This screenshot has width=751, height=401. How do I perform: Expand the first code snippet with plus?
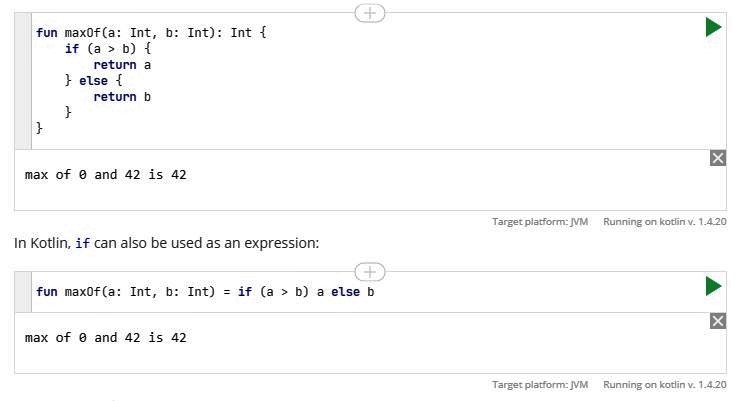tap(370, 13)
